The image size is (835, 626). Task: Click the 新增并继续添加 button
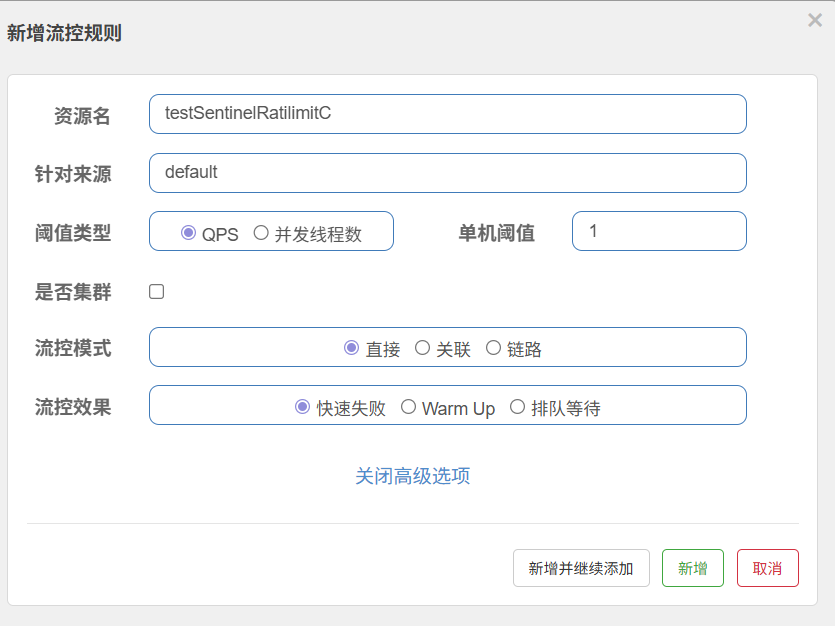pos(581,568)
